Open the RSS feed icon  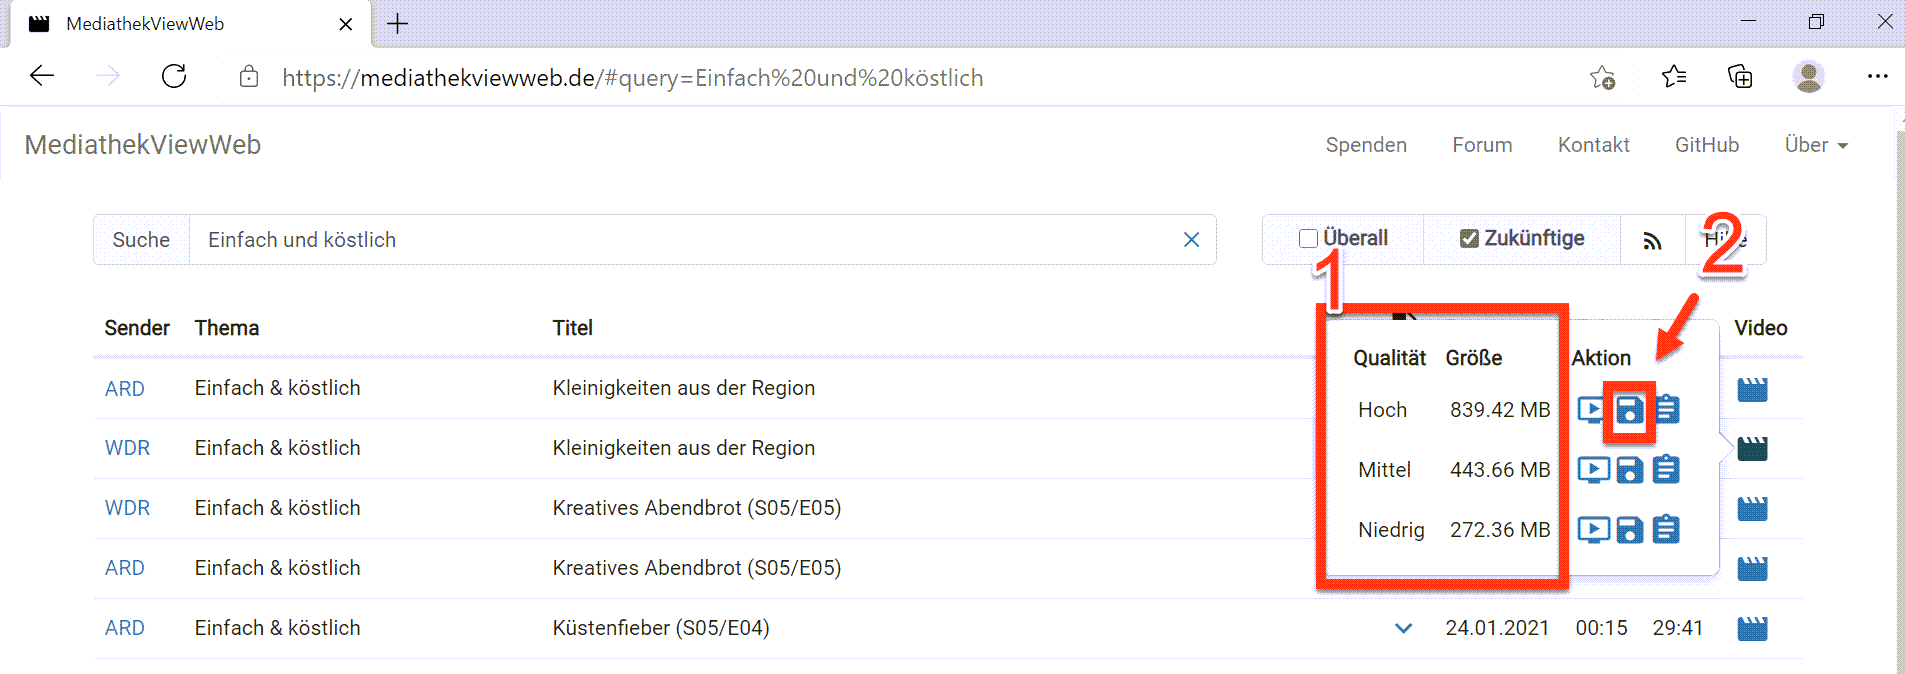(x=1652, y=240)
